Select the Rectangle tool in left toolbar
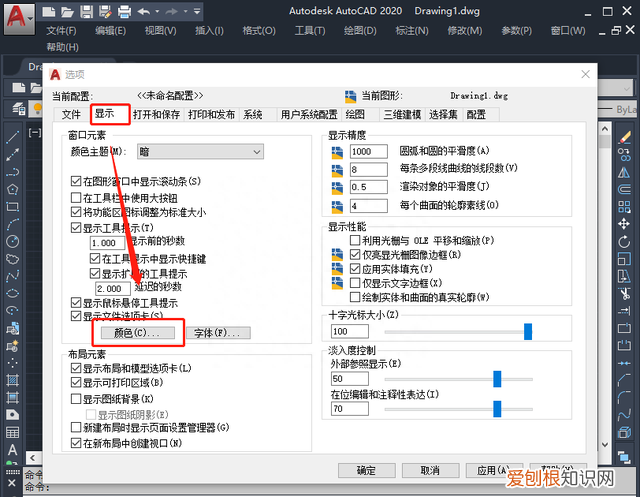 click(13, 206)
